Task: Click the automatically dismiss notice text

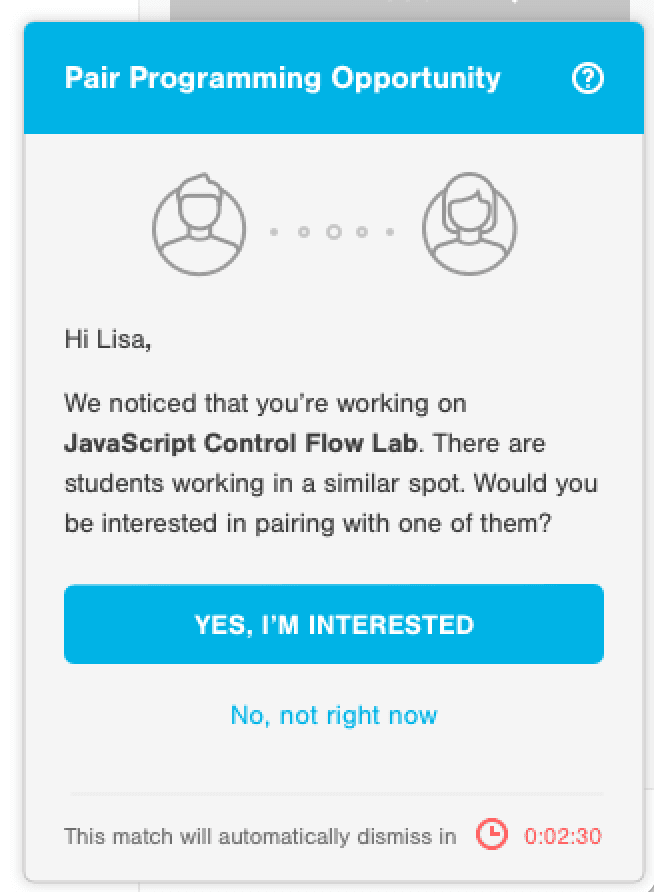Action: [260, 836]
